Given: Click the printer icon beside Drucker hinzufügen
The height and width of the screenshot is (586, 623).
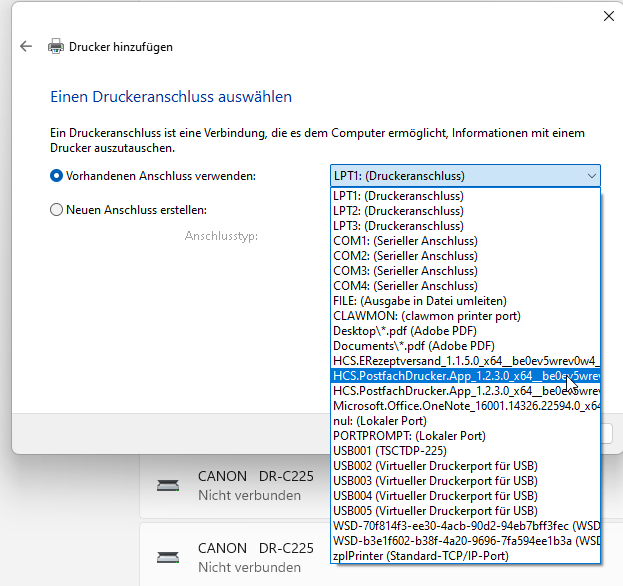Looking at the screenshot, I should pos(56,46).
